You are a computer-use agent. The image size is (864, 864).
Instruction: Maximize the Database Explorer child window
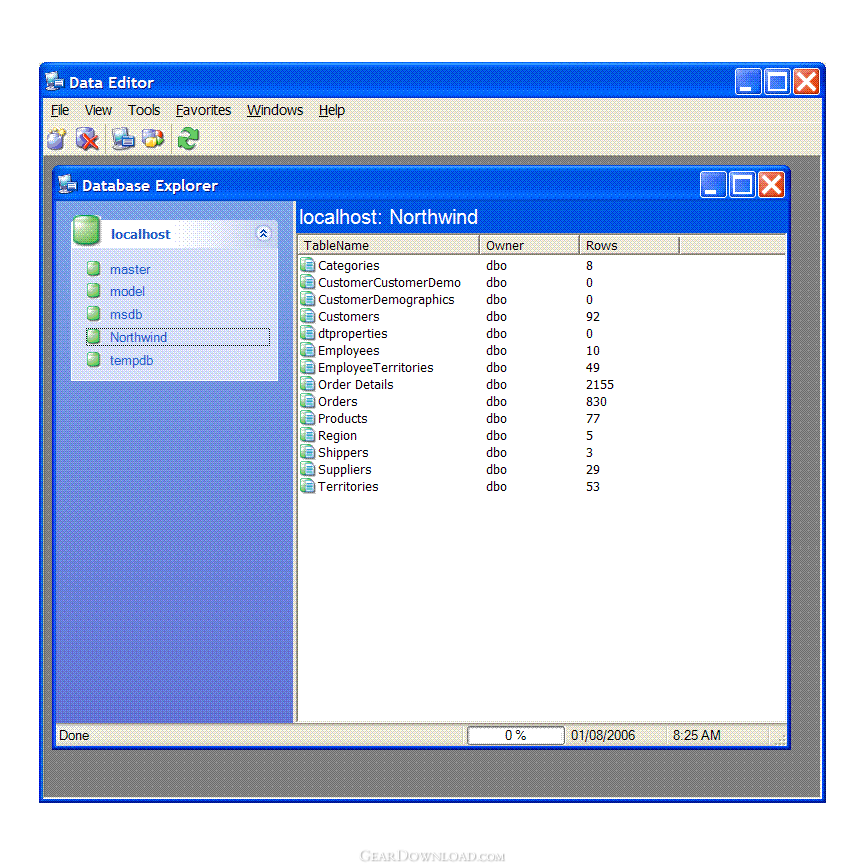coord(742,185)
